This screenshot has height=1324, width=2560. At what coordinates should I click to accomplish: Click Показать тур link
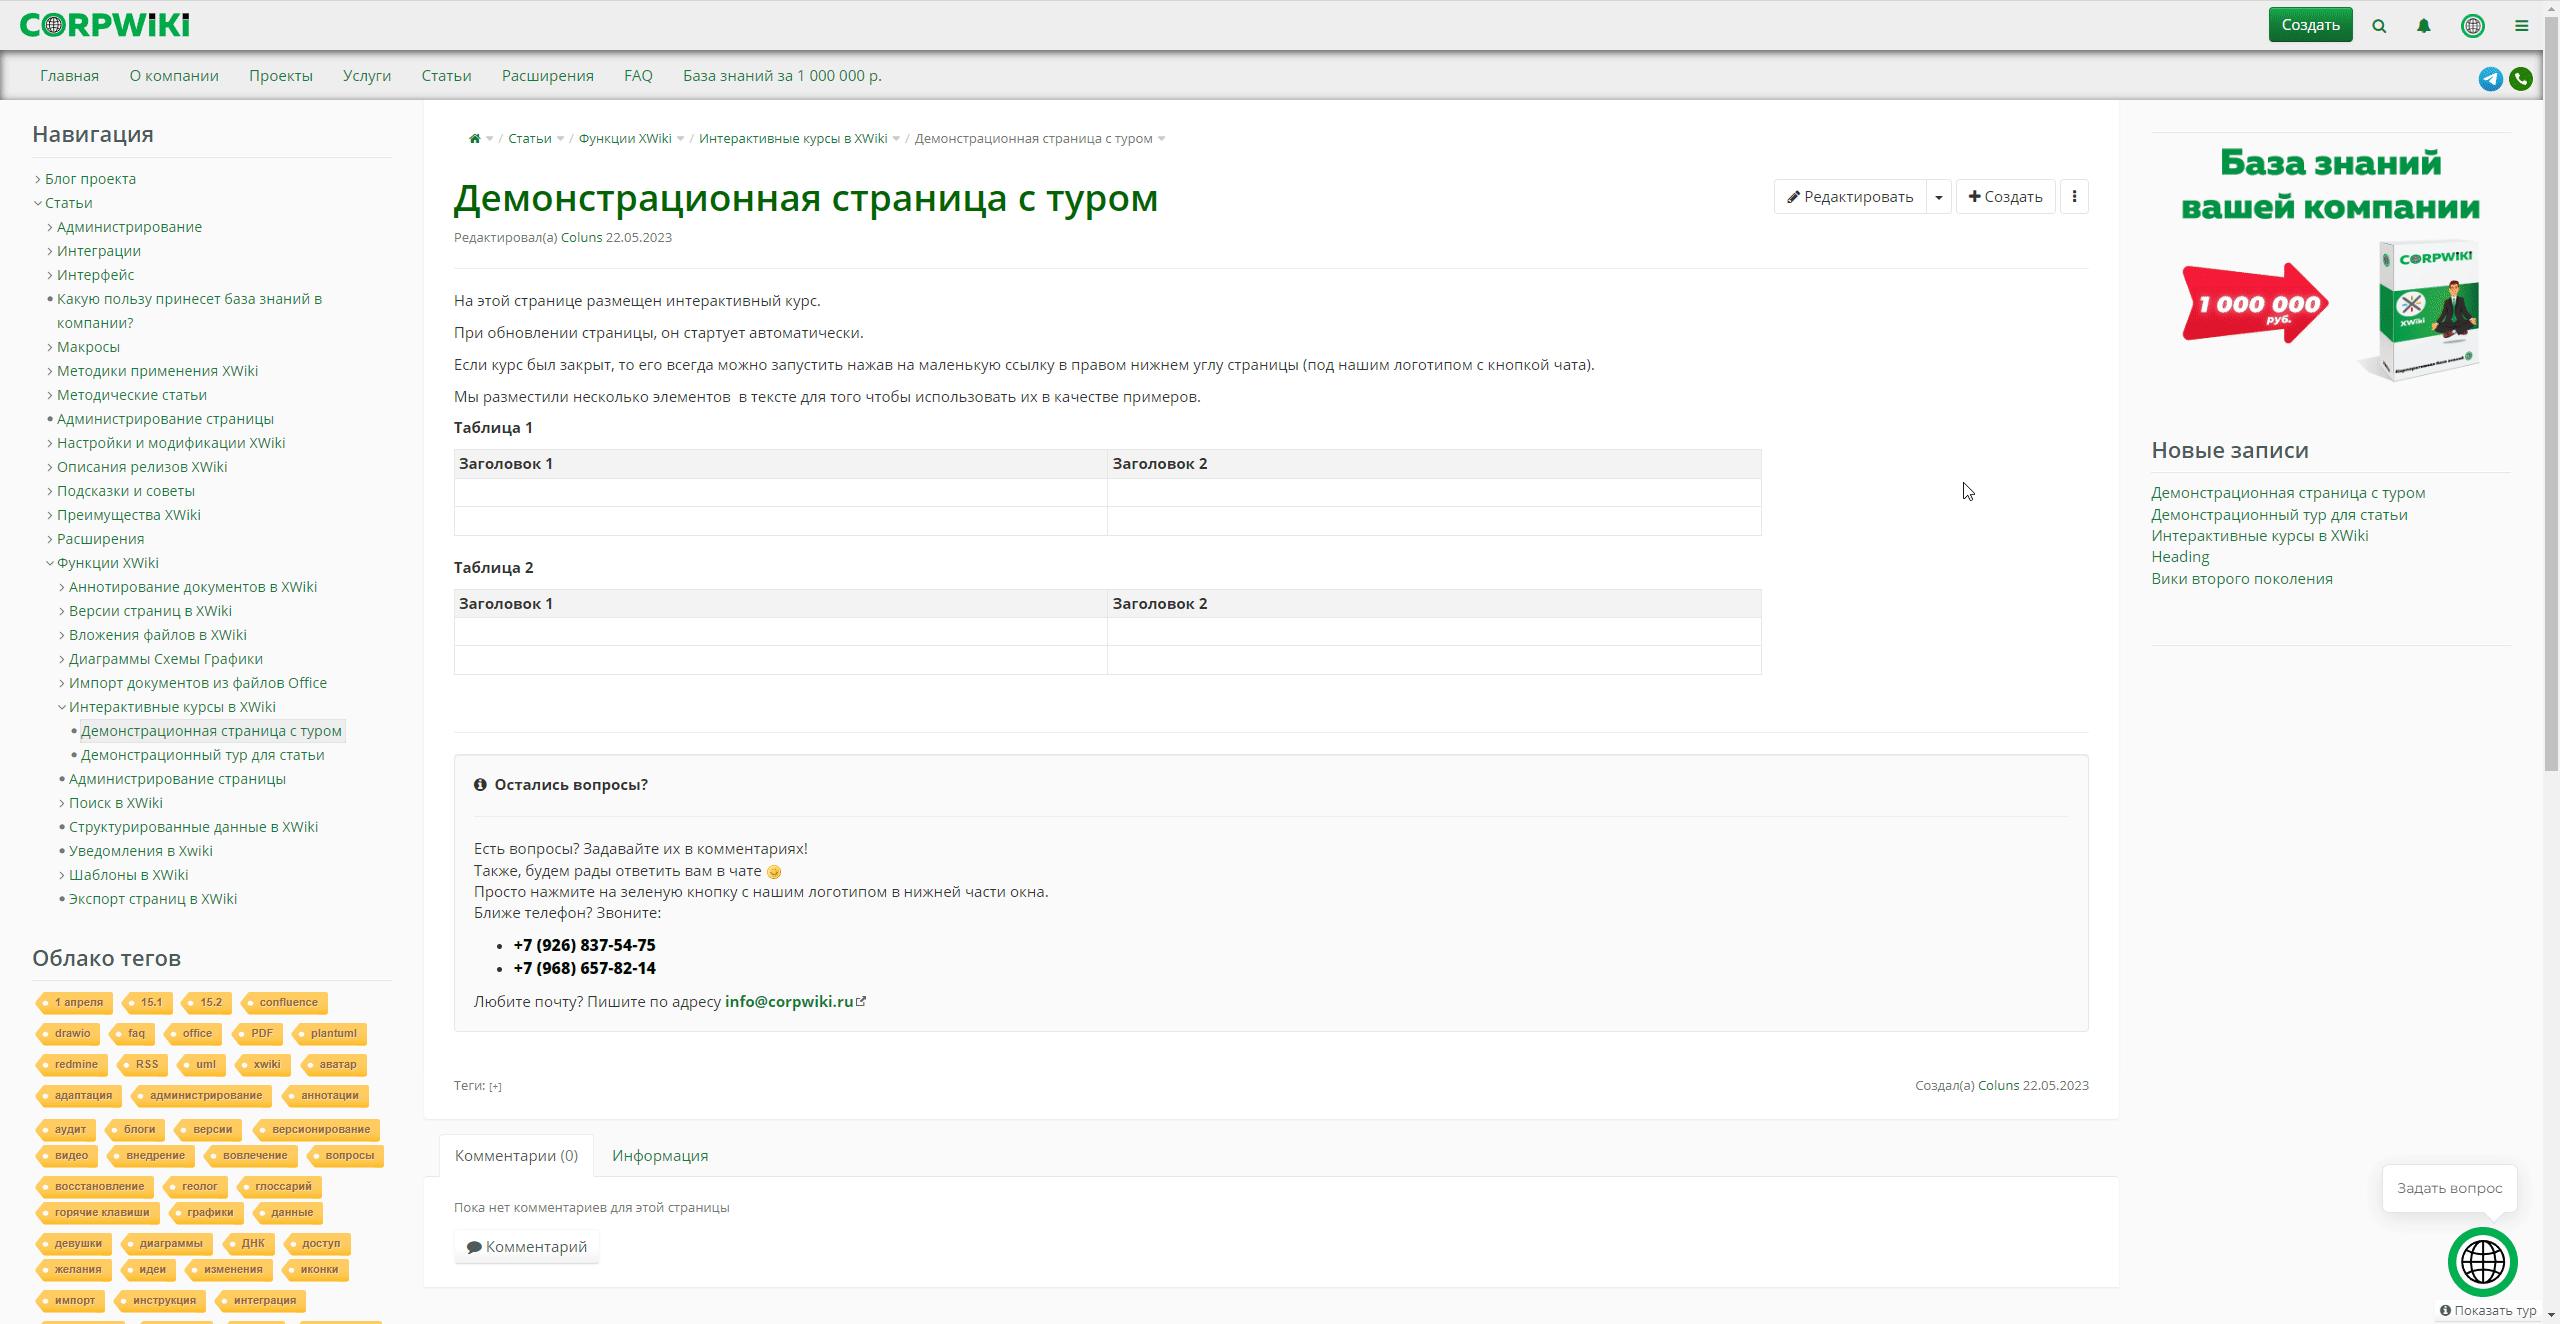2488,1310
